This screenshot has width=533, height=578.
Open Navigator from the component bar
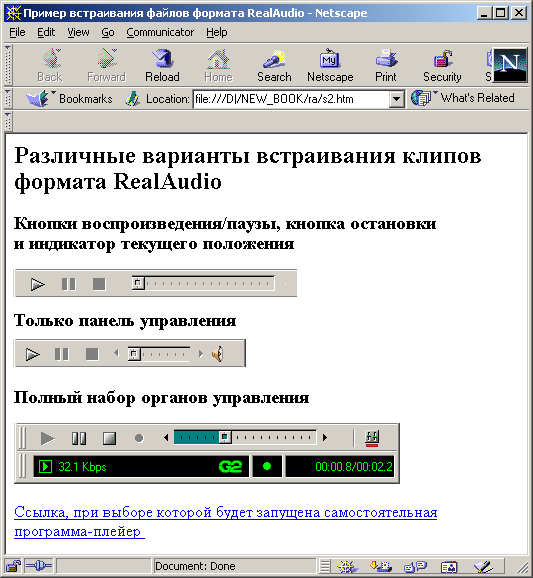(347, 566)
